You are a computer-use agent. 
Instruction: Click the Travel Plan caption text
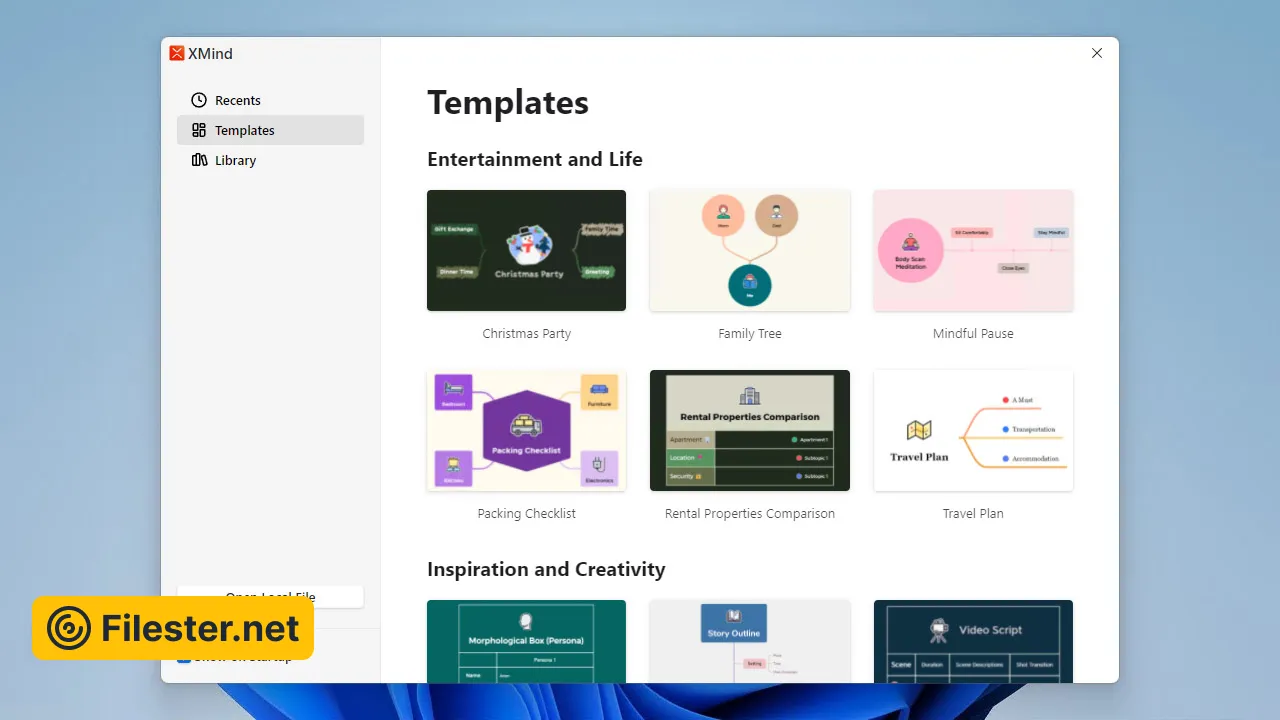(973, 514)
